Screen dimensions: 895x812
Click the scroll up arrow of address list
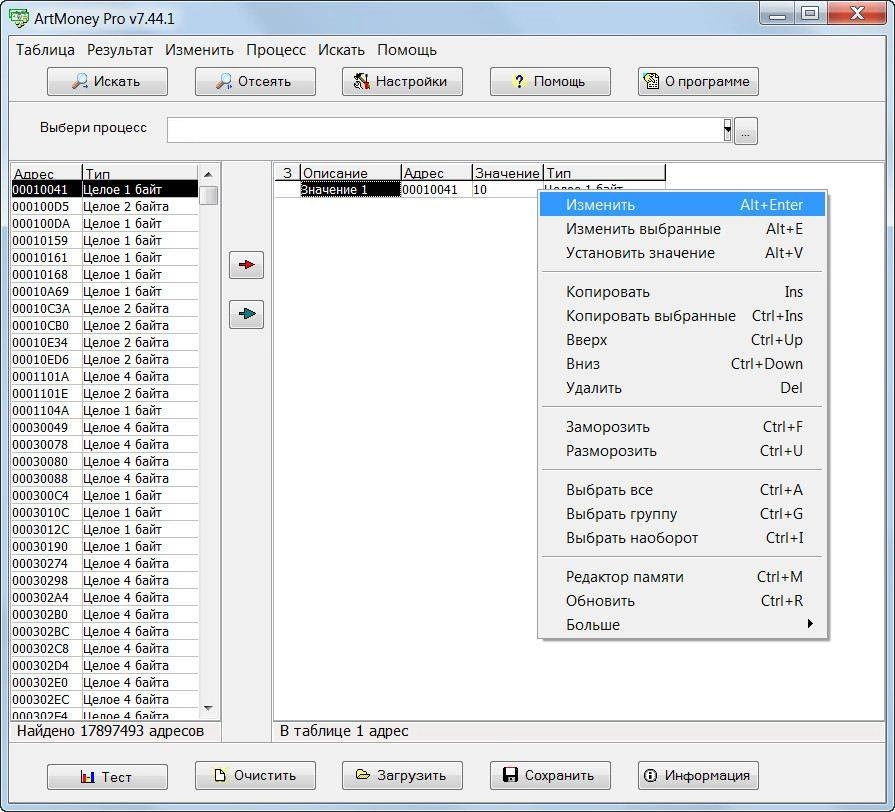pos(208,175)
